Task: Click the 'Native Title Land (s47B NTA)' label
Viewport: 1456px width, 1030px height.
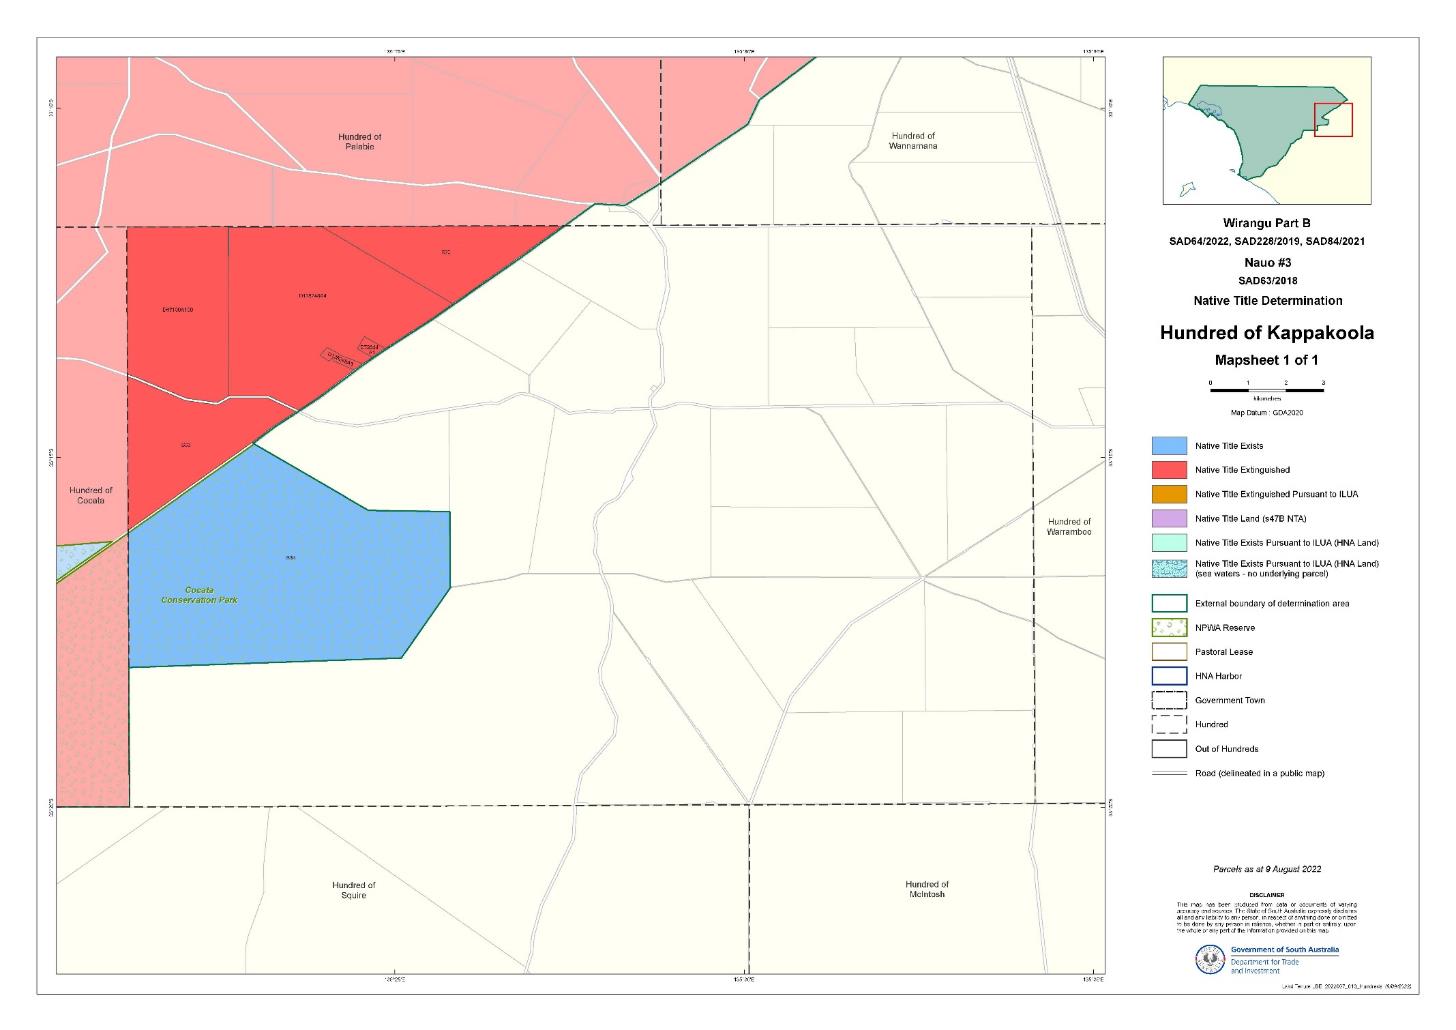Action: (1250, 519)
